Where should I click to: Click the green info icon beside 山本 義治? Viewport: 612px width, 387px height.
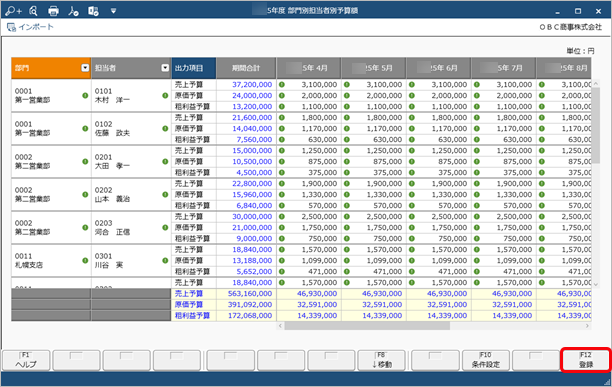165,194
